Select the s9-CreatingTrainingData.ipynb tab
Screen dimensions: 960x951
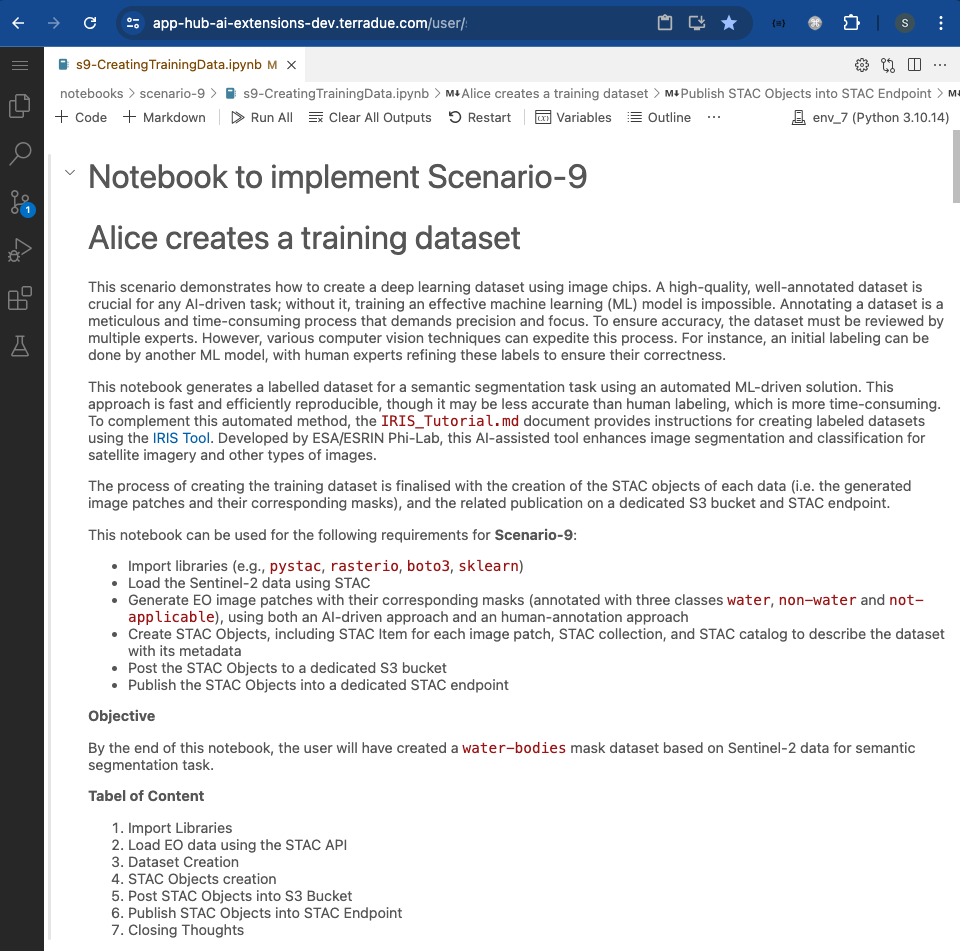point(168,65)
